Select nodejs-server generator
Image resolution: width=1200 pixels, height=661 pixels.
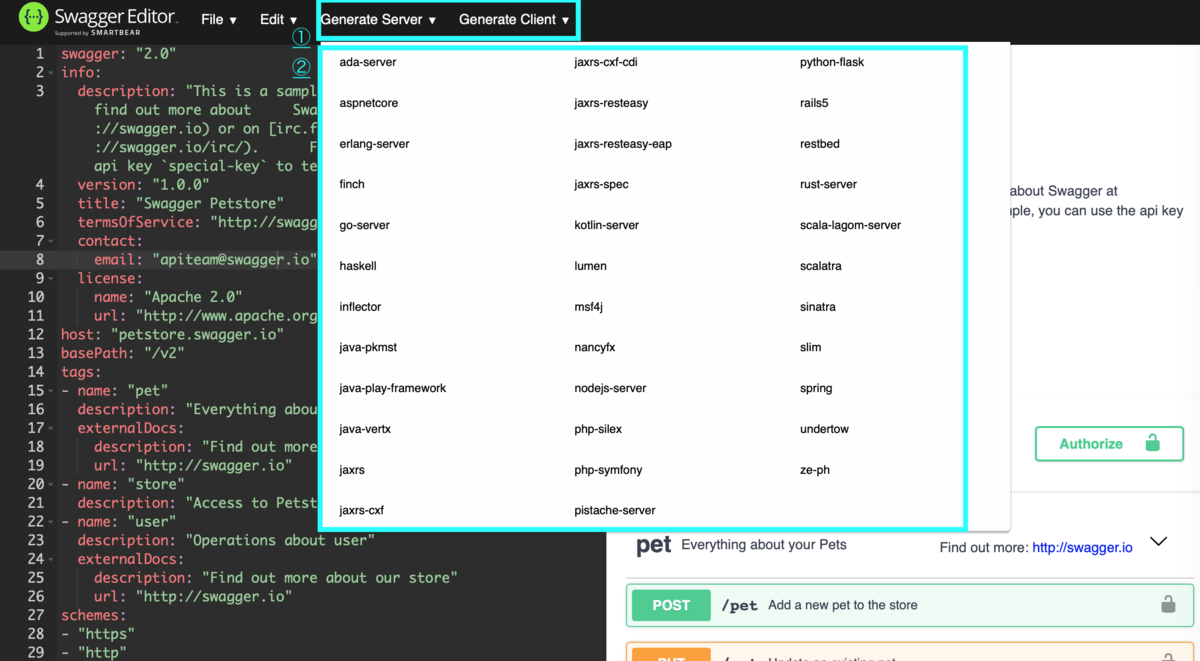[x=610, y=388]
